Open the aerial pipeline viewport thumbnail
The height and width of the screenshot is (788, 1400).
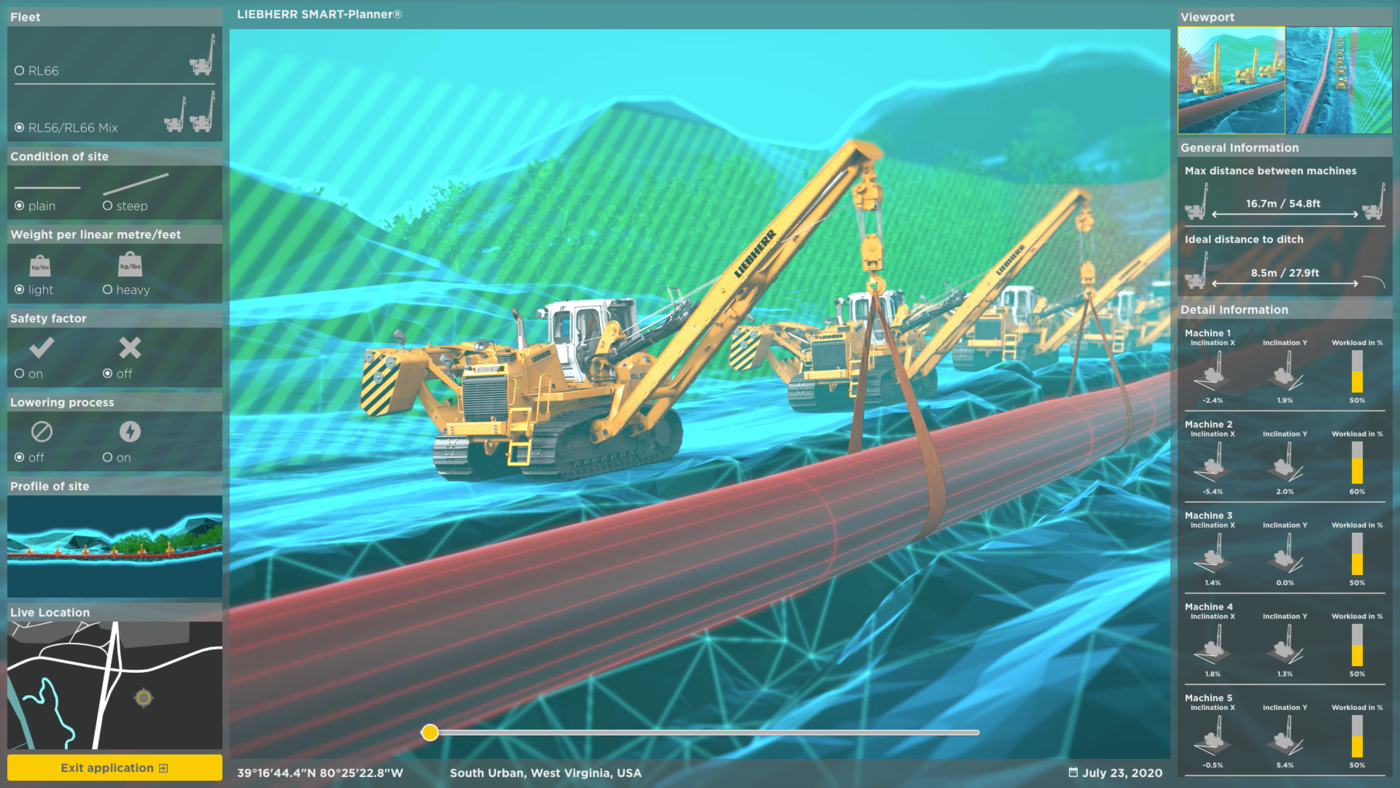tap(1339, 80)
